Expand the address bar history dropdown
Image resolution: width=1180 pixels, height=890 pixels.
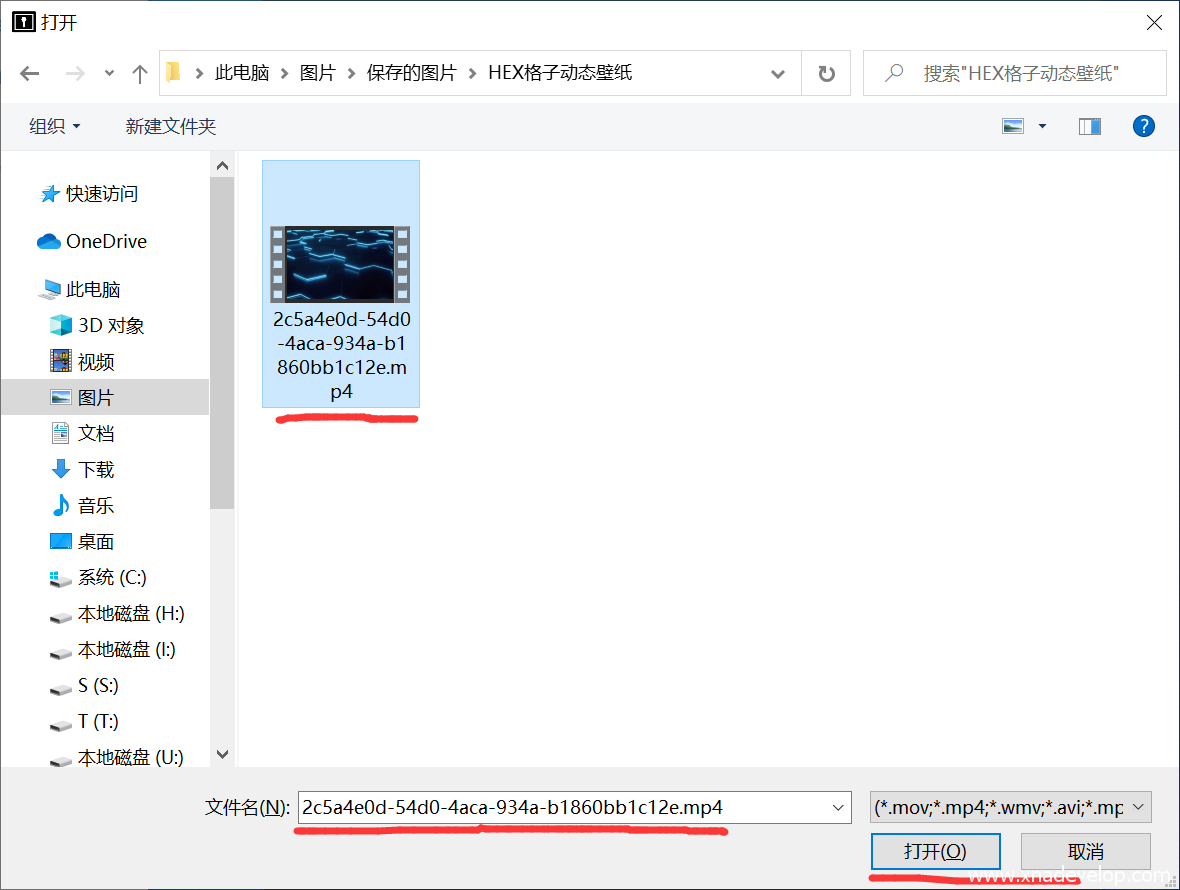coord(778,73)
